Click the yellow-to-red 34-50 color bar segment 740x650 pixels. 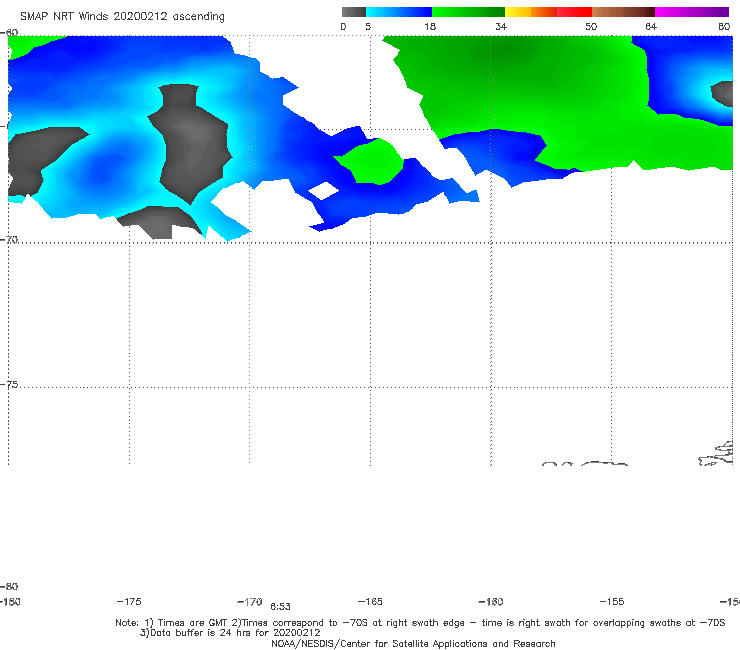[x=548, y=12]
